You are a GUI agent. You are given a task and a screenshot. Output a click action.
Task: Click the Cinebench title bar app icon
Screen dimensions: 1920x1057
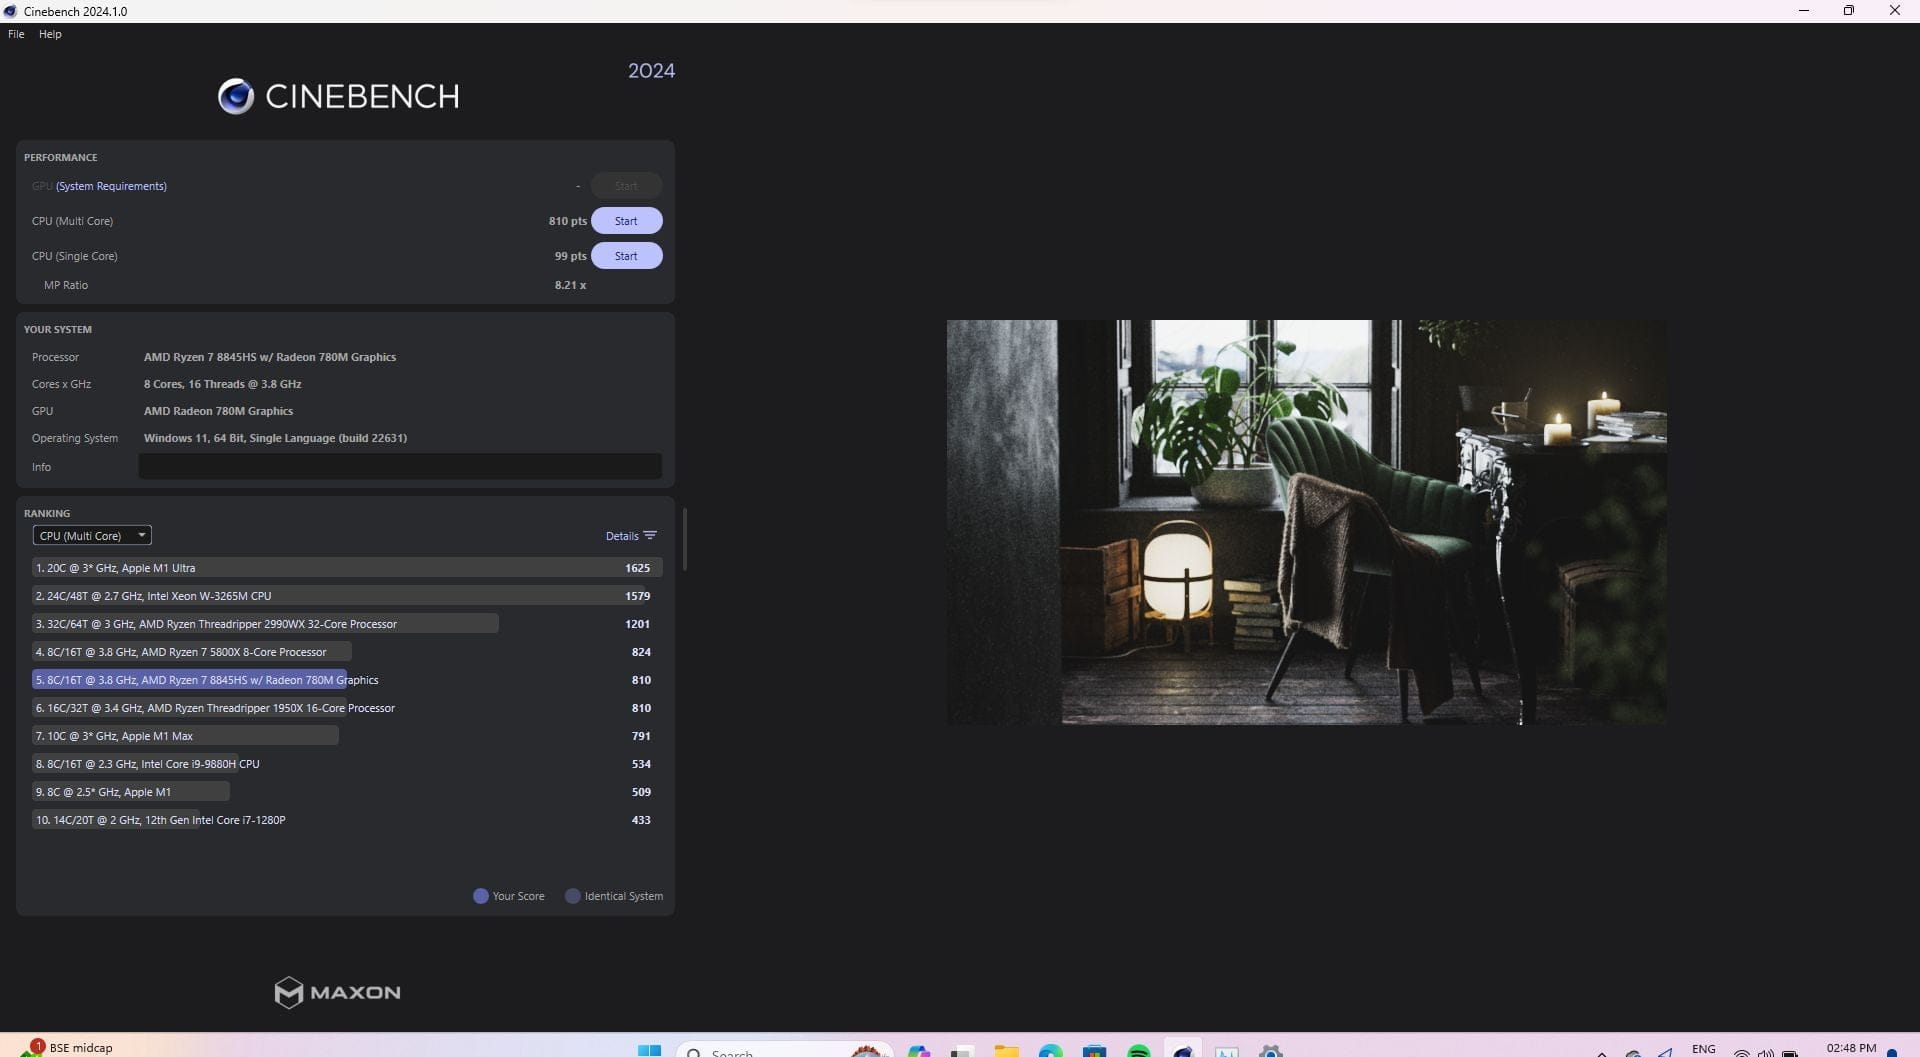10,11
